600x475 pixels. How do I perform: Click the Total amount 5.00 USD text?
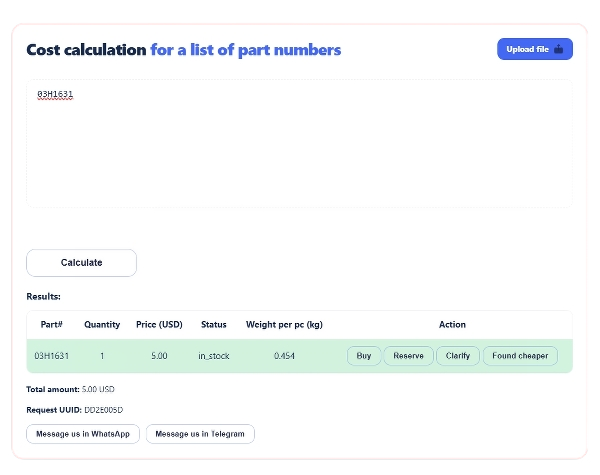[97, 389]
